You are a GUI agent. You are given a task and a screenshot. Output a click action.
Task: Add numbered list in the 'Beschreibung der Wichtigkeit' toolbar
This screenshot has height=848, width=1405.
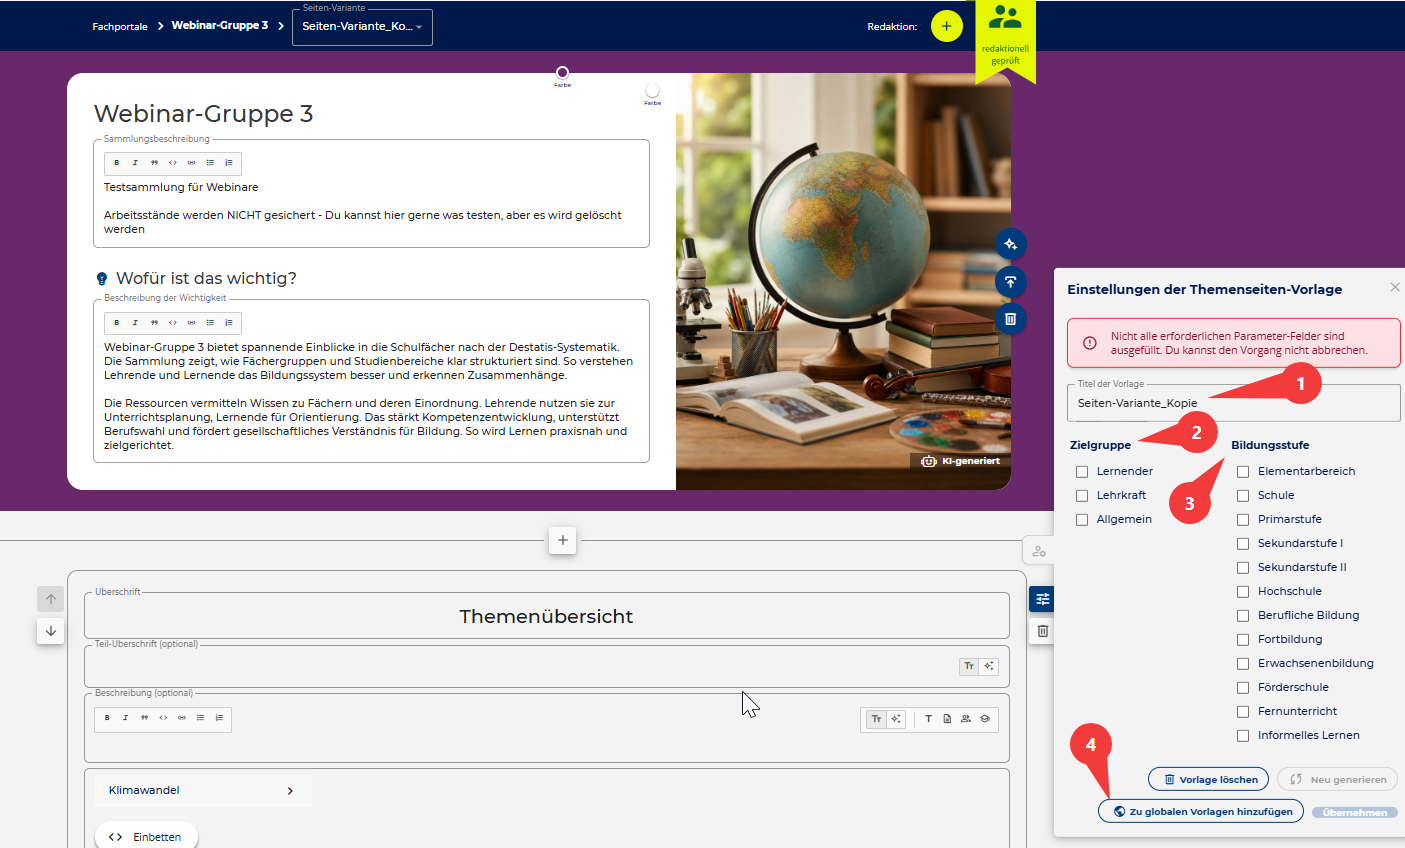(x=229, y=323)
